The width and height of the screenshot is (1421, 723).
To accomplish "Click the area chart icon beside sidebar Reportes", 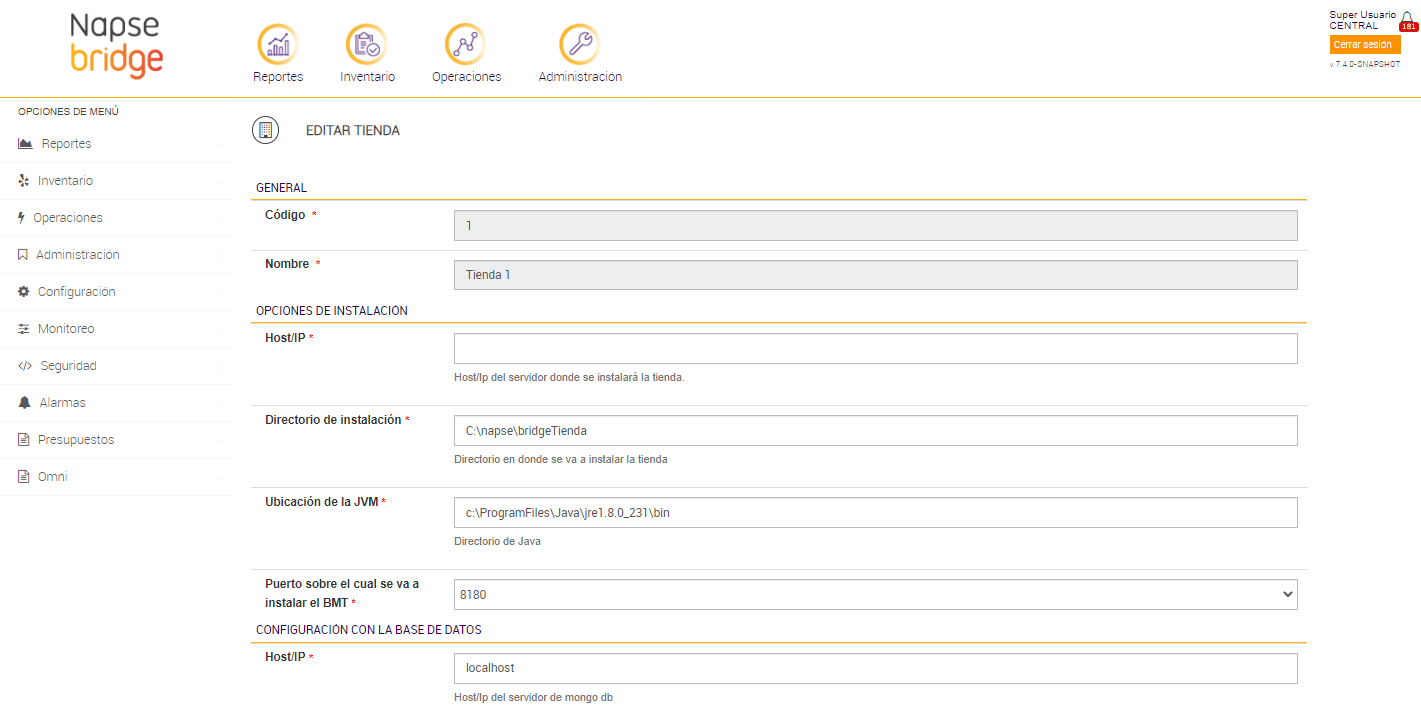I will pyautogui.click(x=26, y=144).
